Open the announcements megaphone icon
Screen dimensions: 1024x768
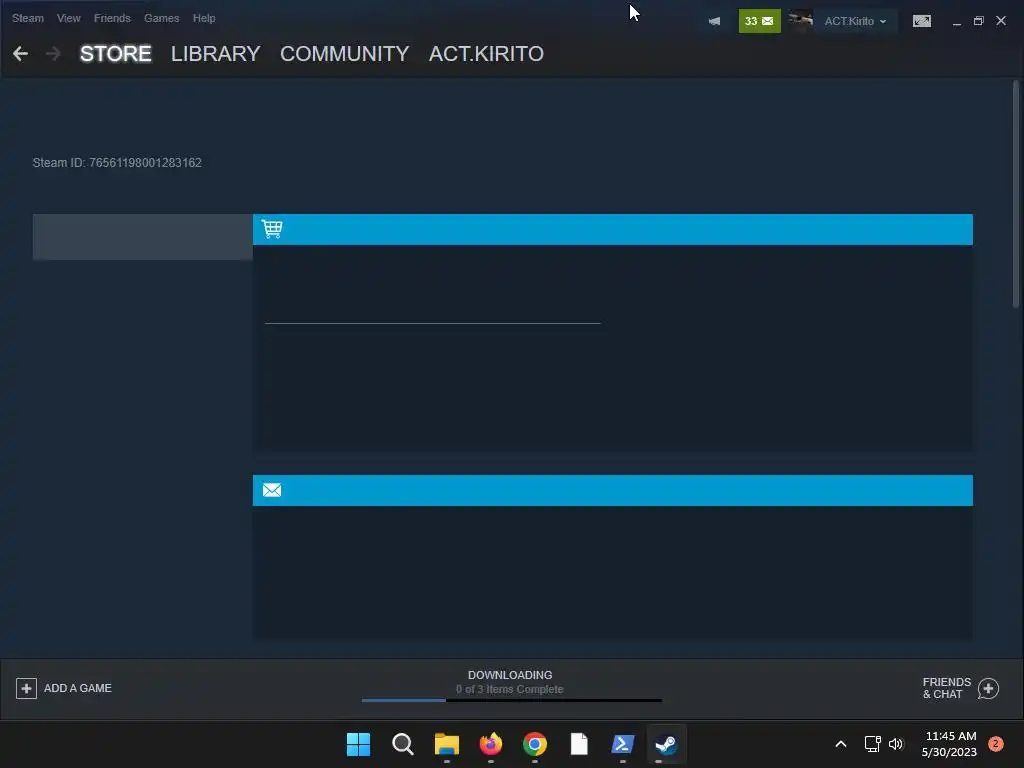pyautogui.click(x=714, y=21)
